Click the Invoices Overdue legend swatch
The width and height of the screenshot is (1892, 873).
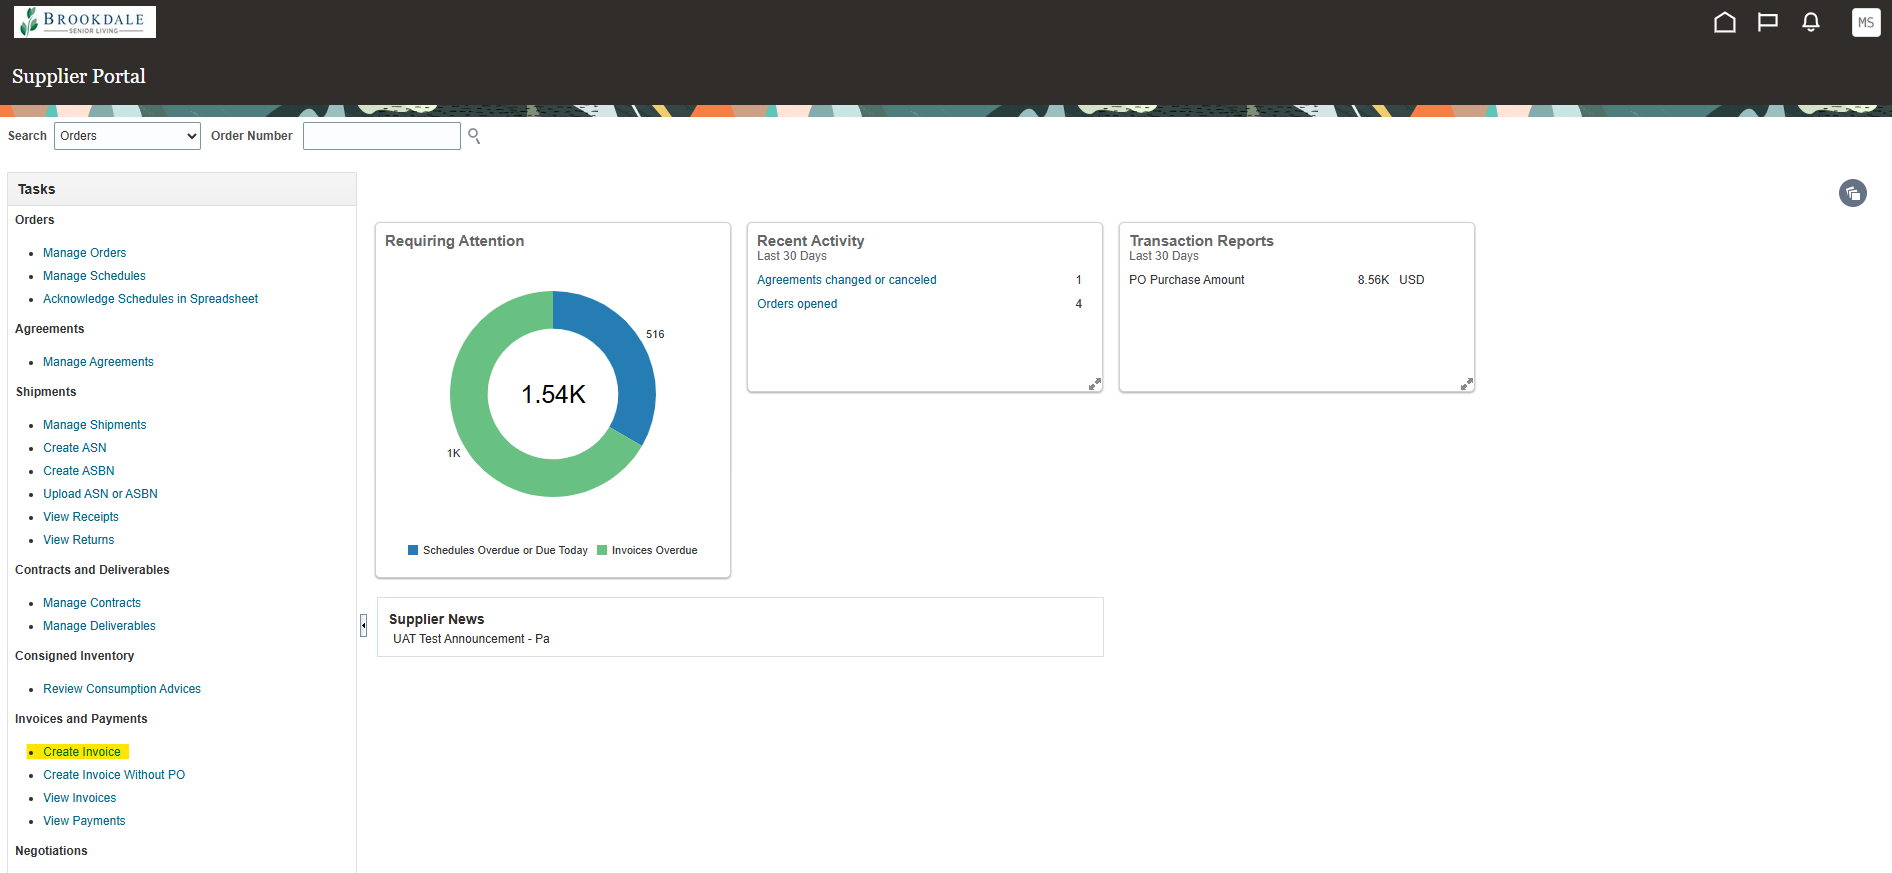point(602,550)
